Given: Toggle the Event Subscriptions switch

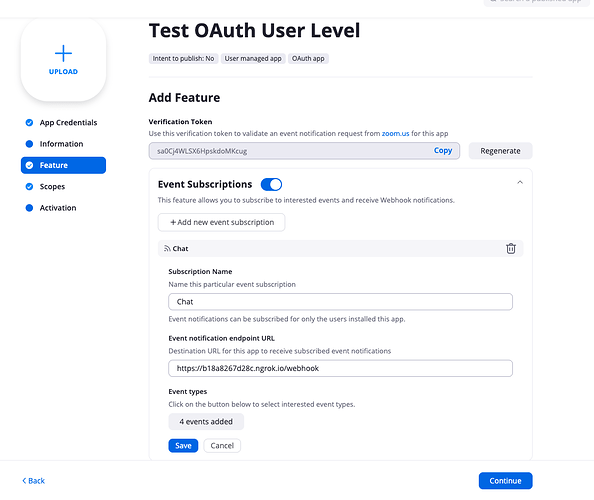Looking at the screenshot, I should click(271, 184).
